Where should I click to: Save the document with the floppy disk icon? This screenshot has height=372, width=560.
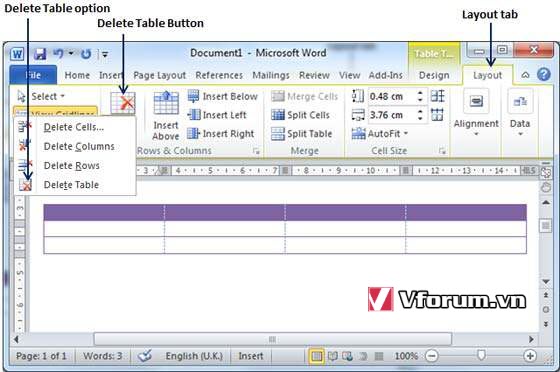[x=40, y=54]
